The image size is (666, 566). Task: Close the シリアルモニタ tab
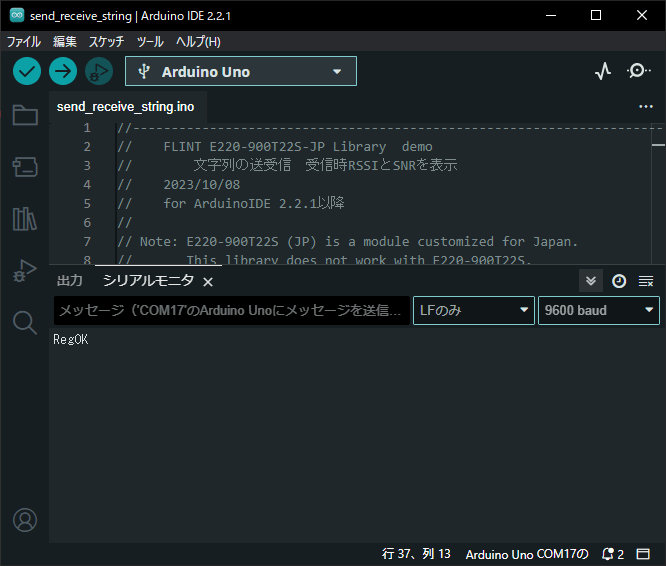pos(208,282)
